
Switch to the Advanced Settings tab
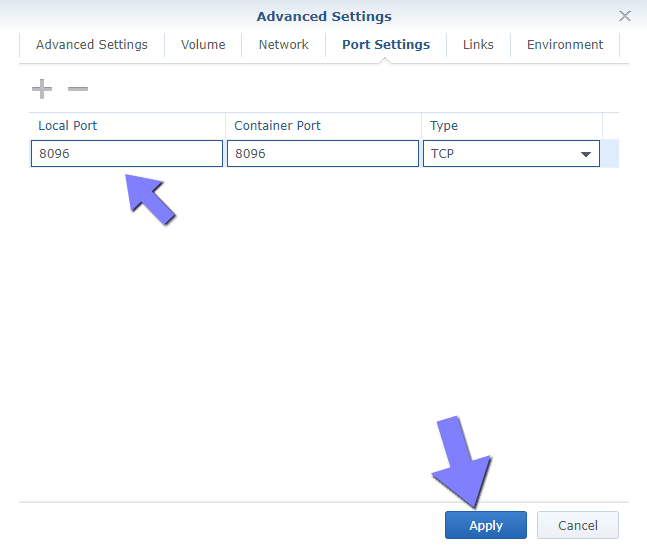[92, 45]
